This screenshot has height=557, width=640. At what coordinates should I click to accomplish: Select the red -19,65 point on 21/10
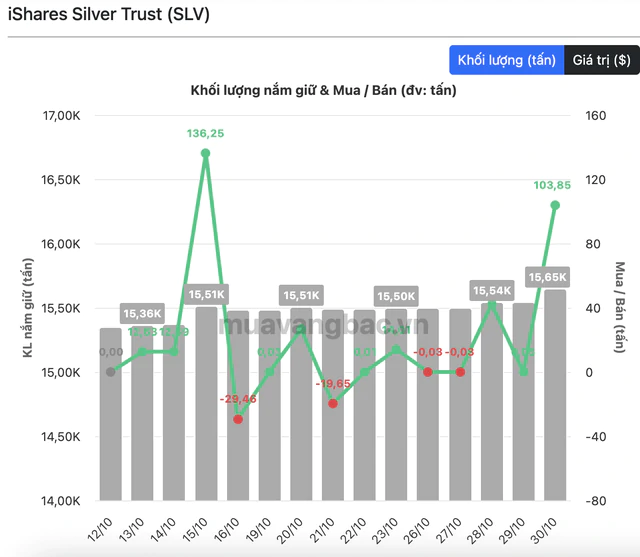click(x=333, y=404)
